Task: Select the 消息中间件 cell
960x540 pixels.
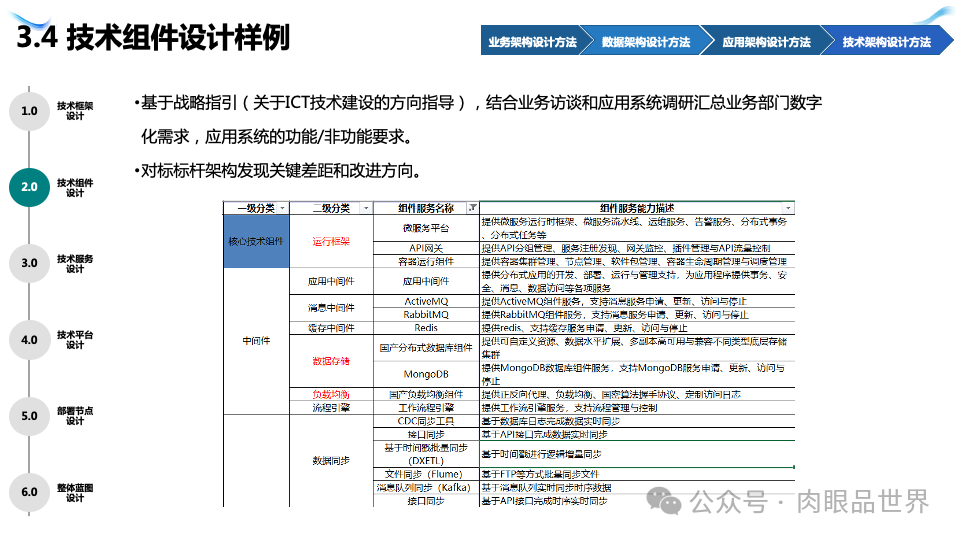Action: pyautogui.click(x=331, y=307)
